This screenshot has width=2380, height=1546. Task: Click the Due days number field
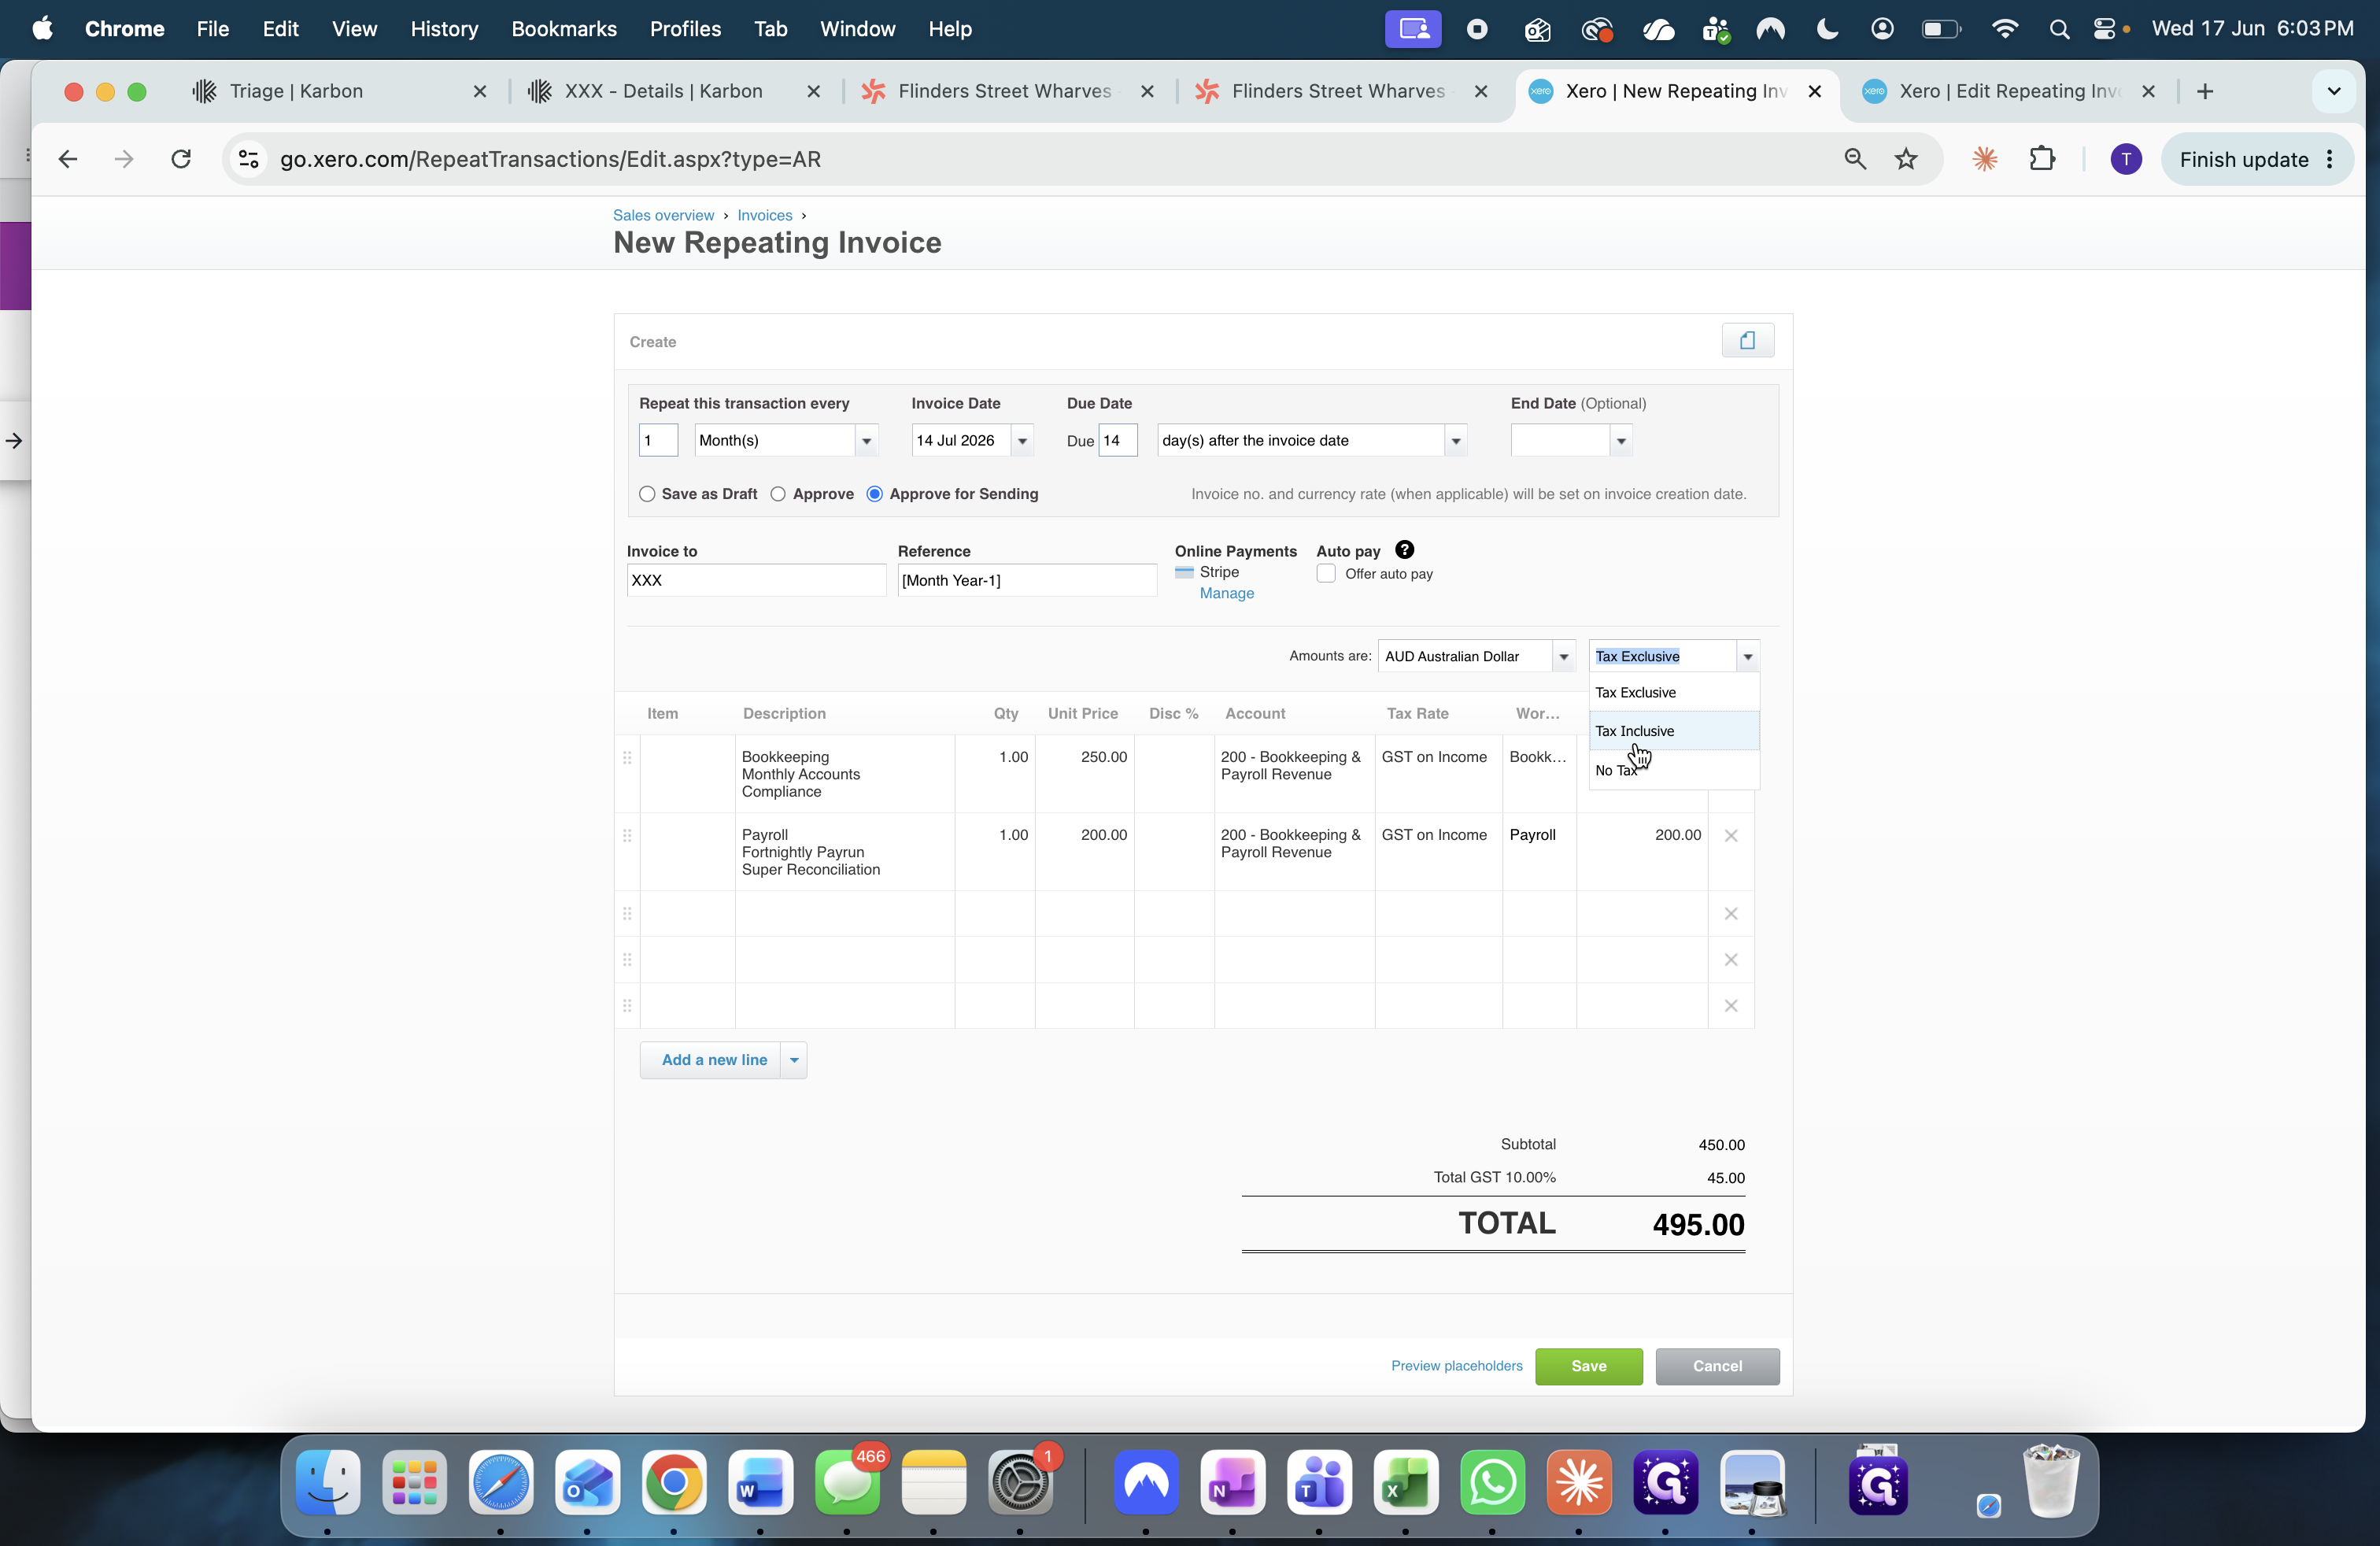1118,441
